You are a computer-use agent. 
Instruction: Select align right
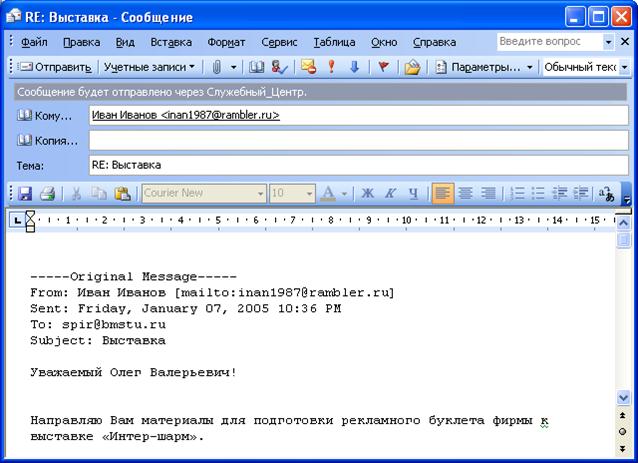[488, 193]
